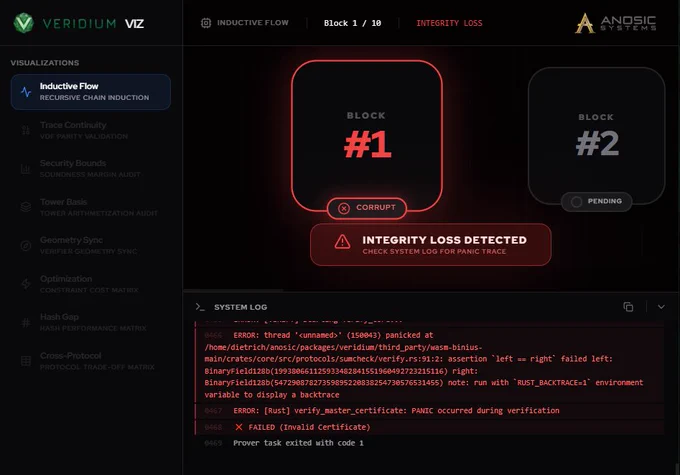Click the Tower Basis layers icon

tap(26, 207)
